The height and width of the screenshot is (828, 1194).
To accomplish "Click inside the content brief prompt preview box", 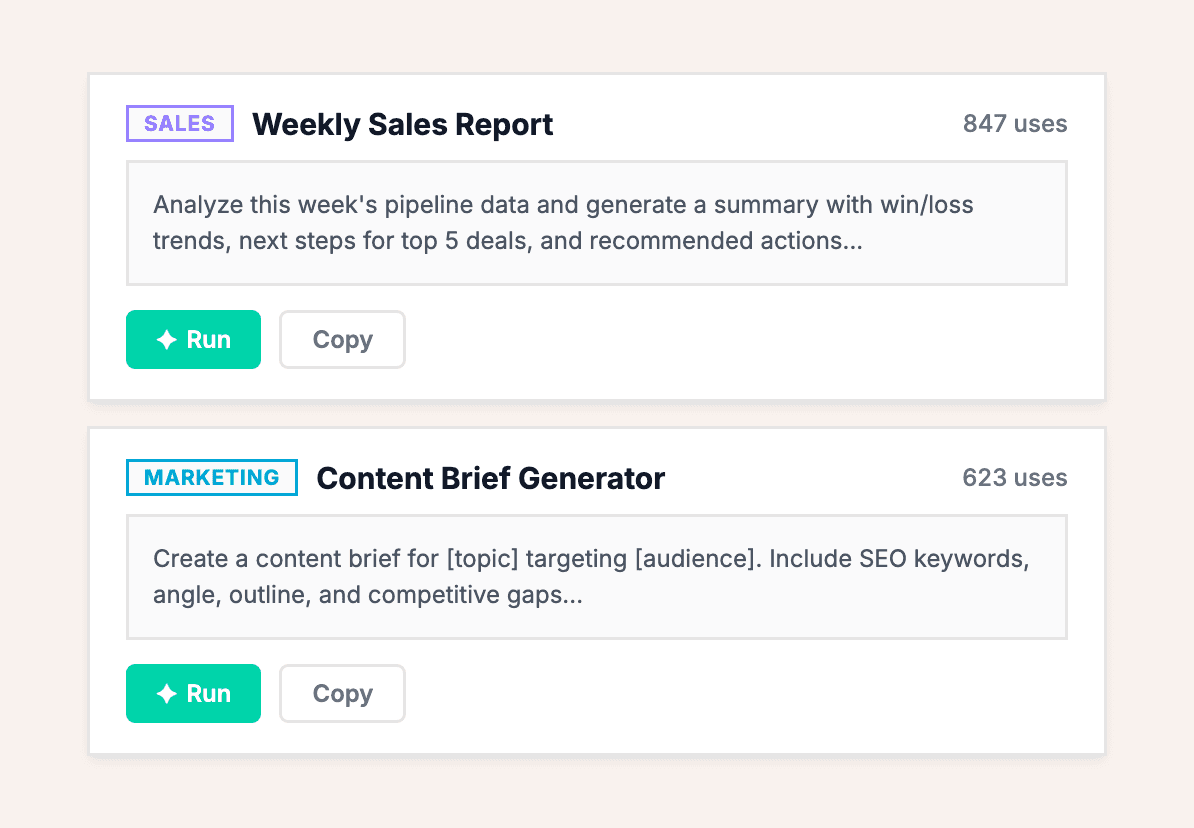I will point(596,577).
